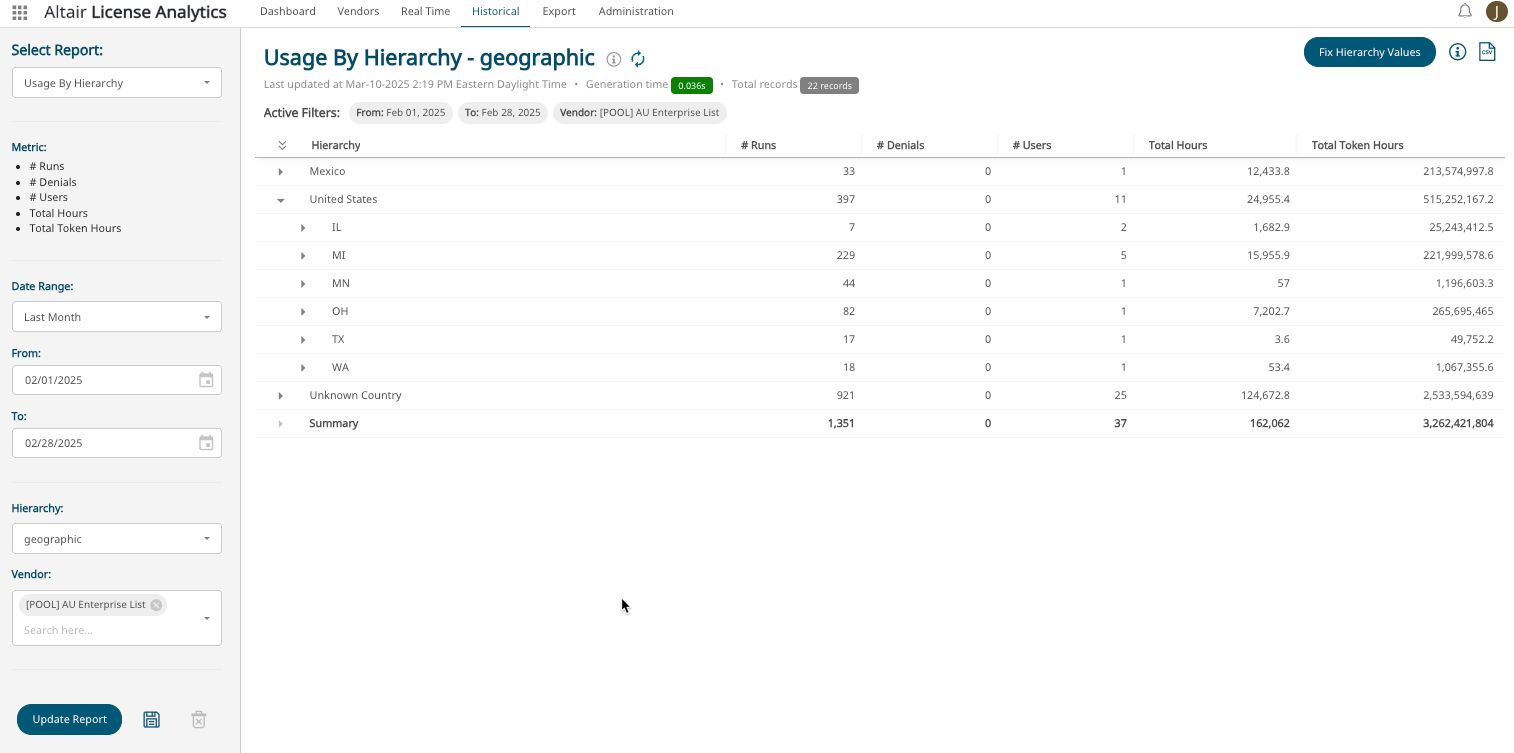
Task: Click the 12,433.8 total hours cell
Action: tap(1268, 172)
